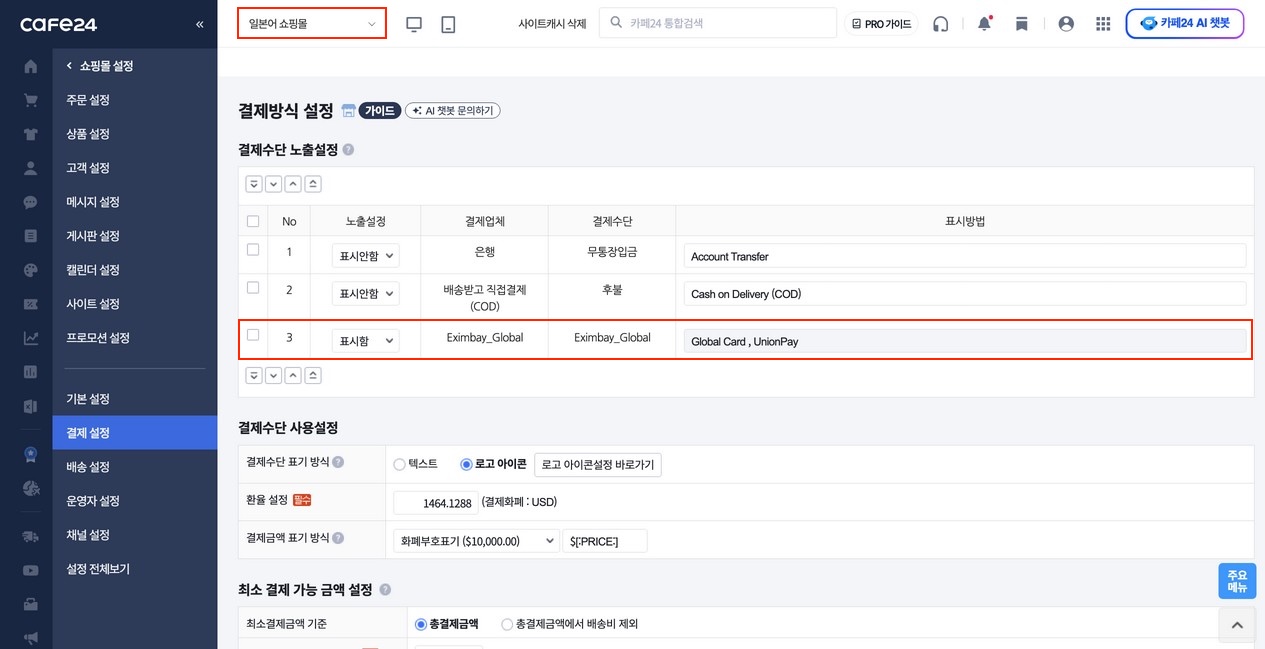Select the 총결제금액 radio option
This screenshot has height=649, width=1265.
pos(421,624)
